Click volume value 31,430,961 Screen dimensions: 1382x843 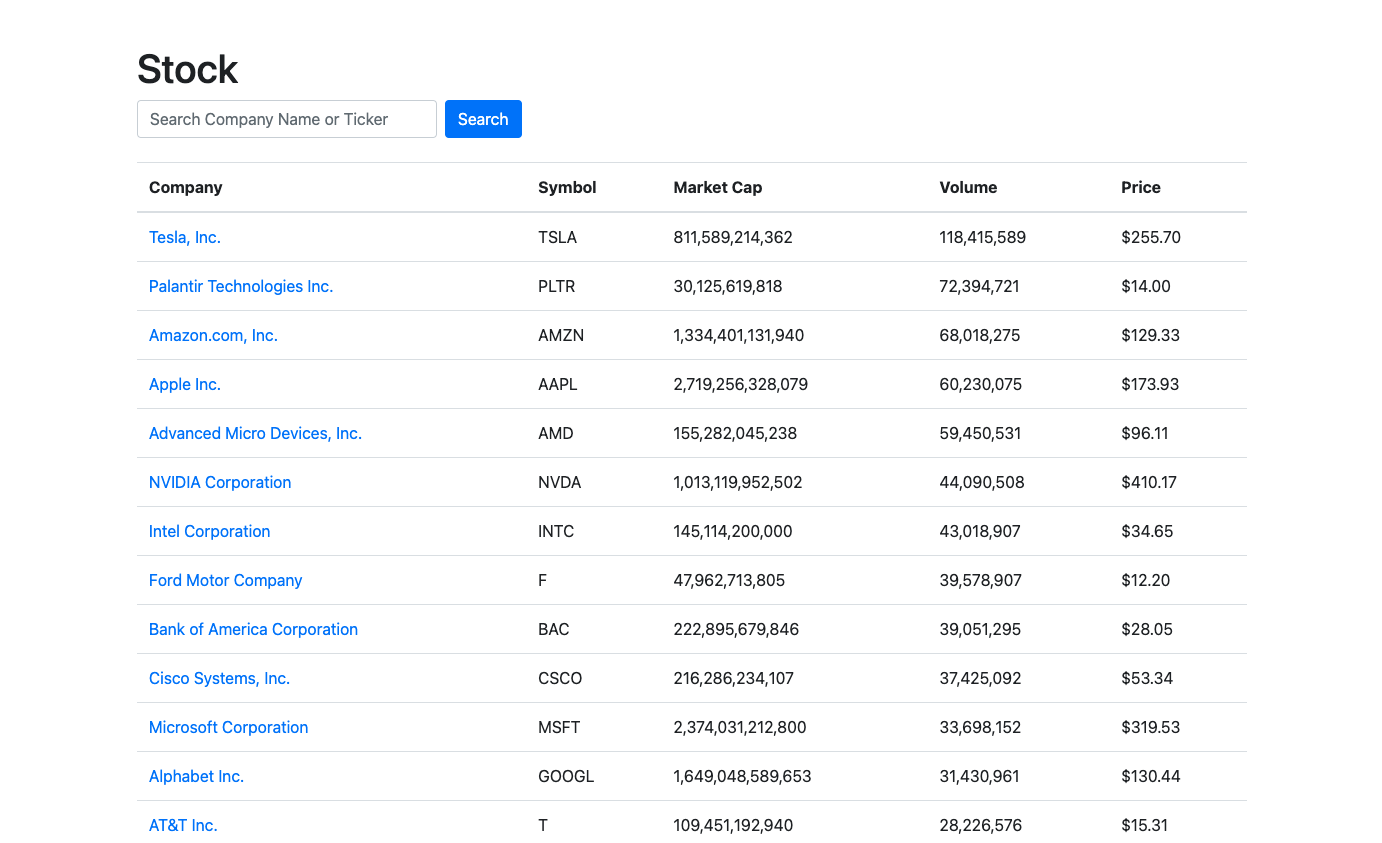tap(980, 776)
